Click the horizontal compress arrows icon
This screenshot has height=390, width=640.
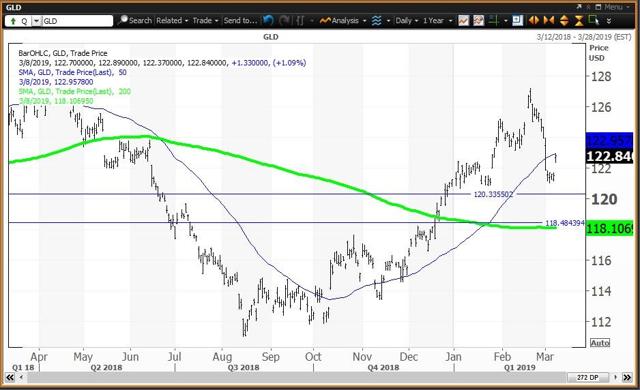pyautogui.click(x=549, y=20)
